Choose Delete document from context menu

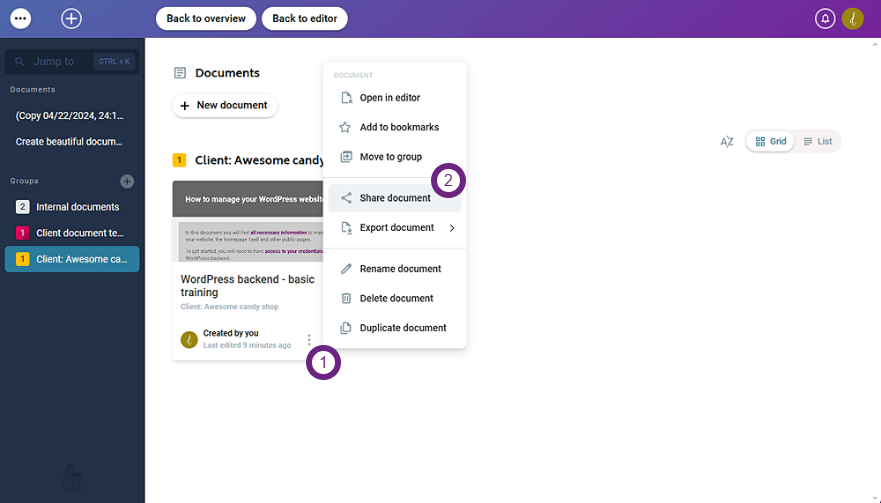[396, 298]
